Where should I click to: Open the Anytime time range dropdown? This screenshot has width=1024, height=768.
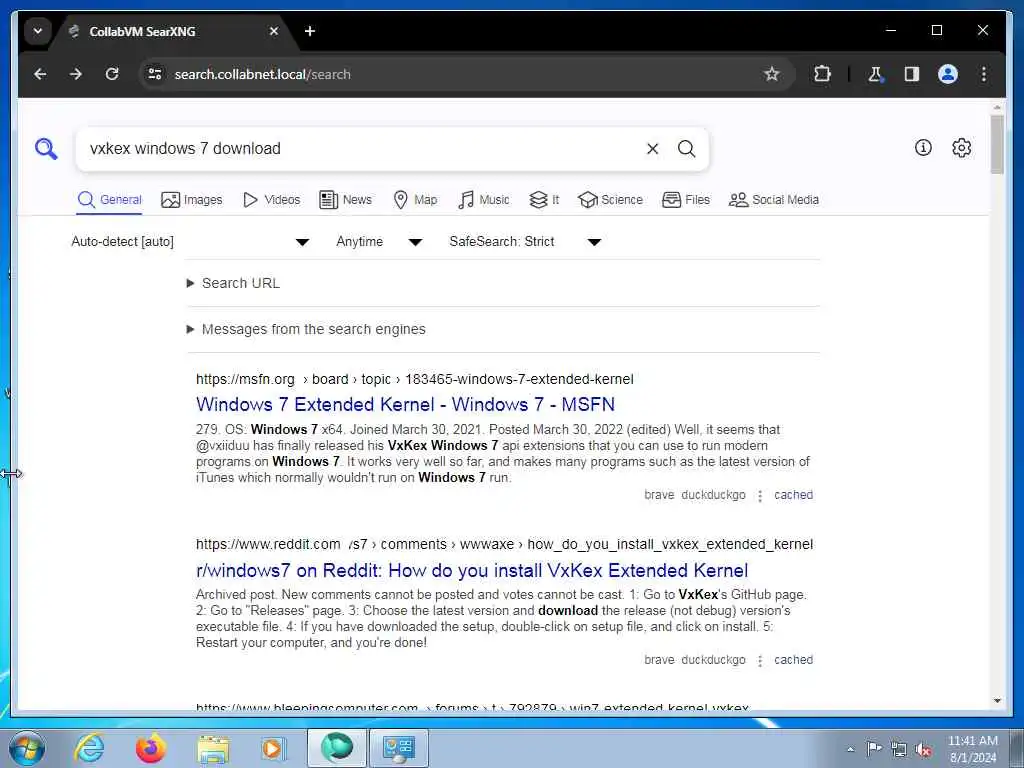(379, 242)
